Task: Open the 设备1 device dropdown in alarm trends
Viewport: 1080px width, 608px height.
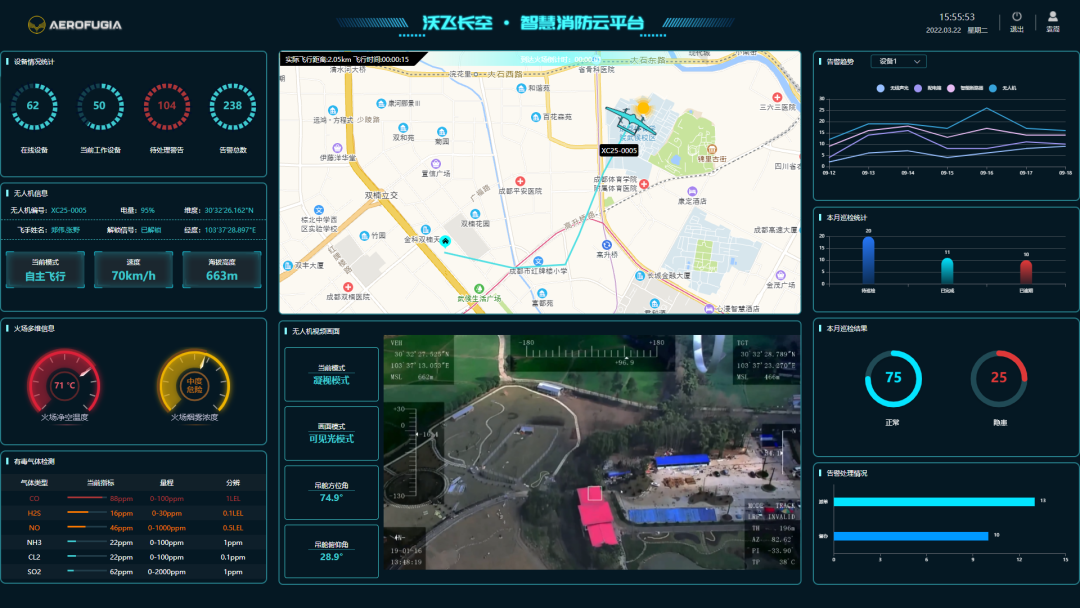Action: [899, 61]
